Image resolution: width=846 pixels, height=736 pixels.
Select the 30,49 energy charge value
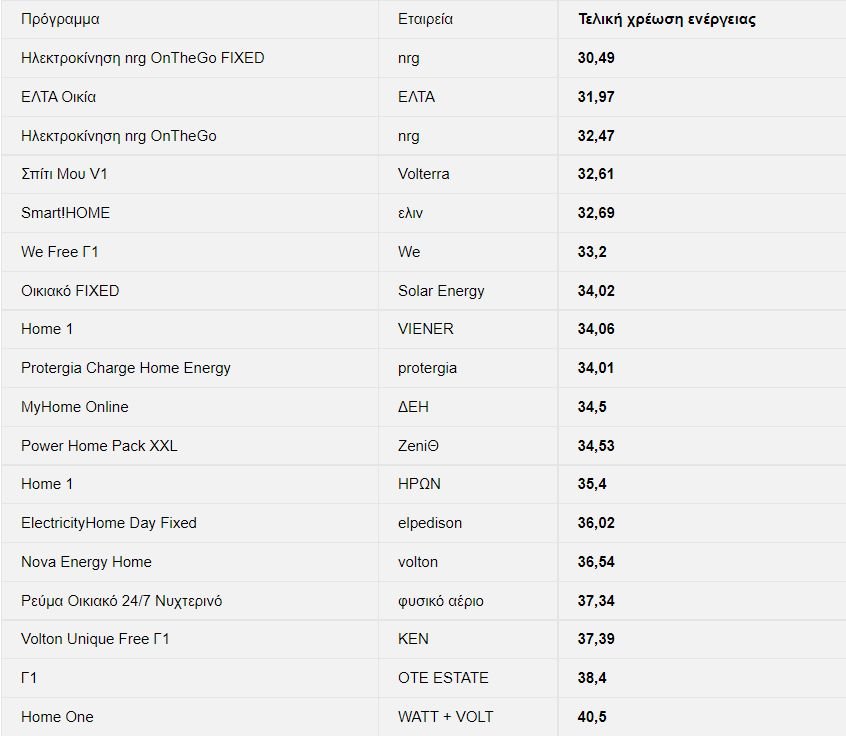(x=596, y=58)
